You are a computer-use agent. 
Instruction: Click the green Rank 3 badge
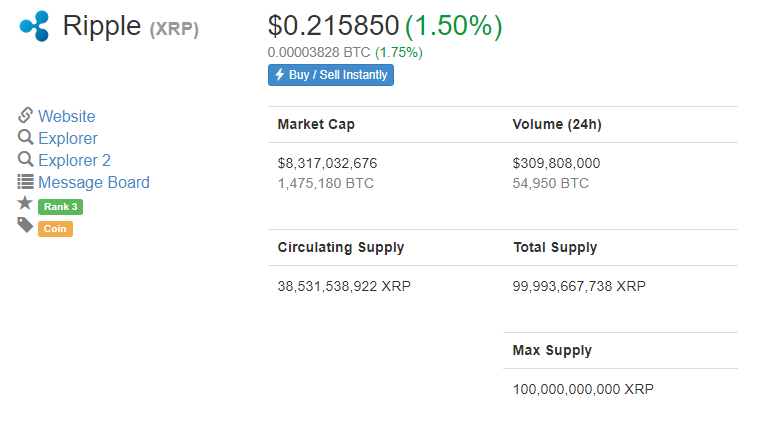click(x=60, y=207)
